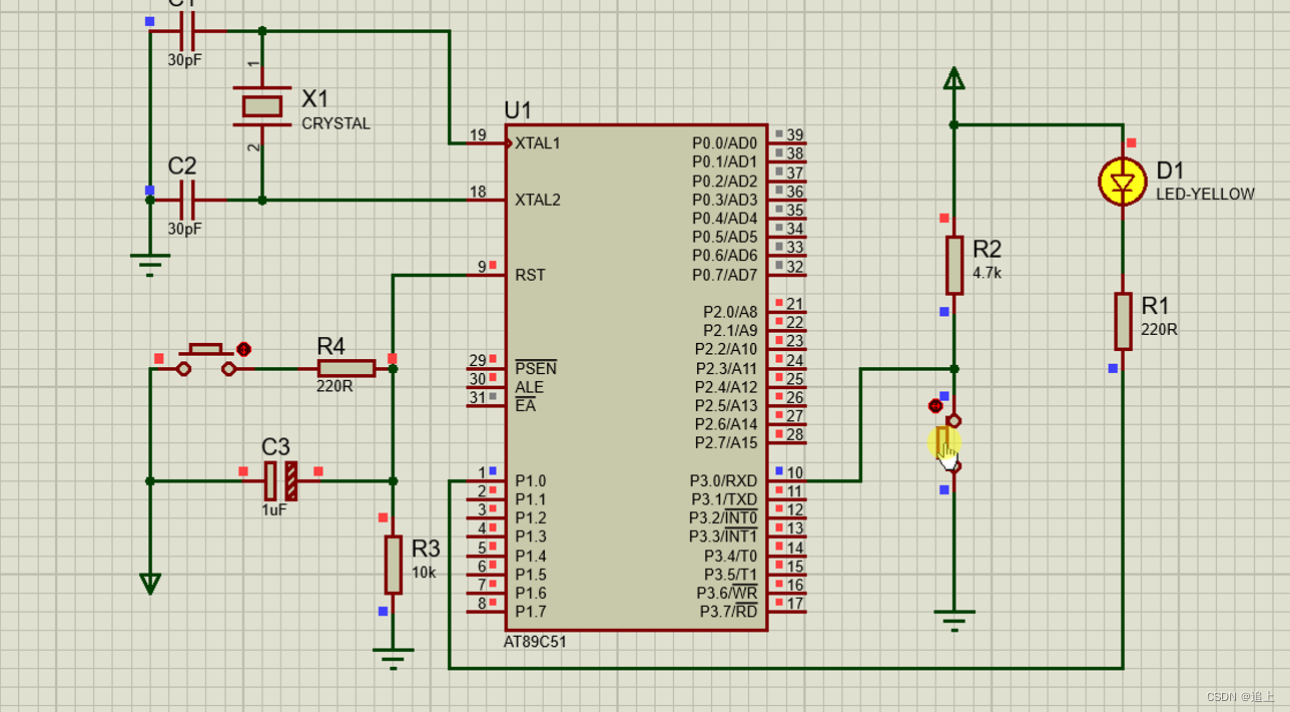Click the CRYSTAL value label
The height and width of the screenshot is (712, 1290).
coord(336,124)
